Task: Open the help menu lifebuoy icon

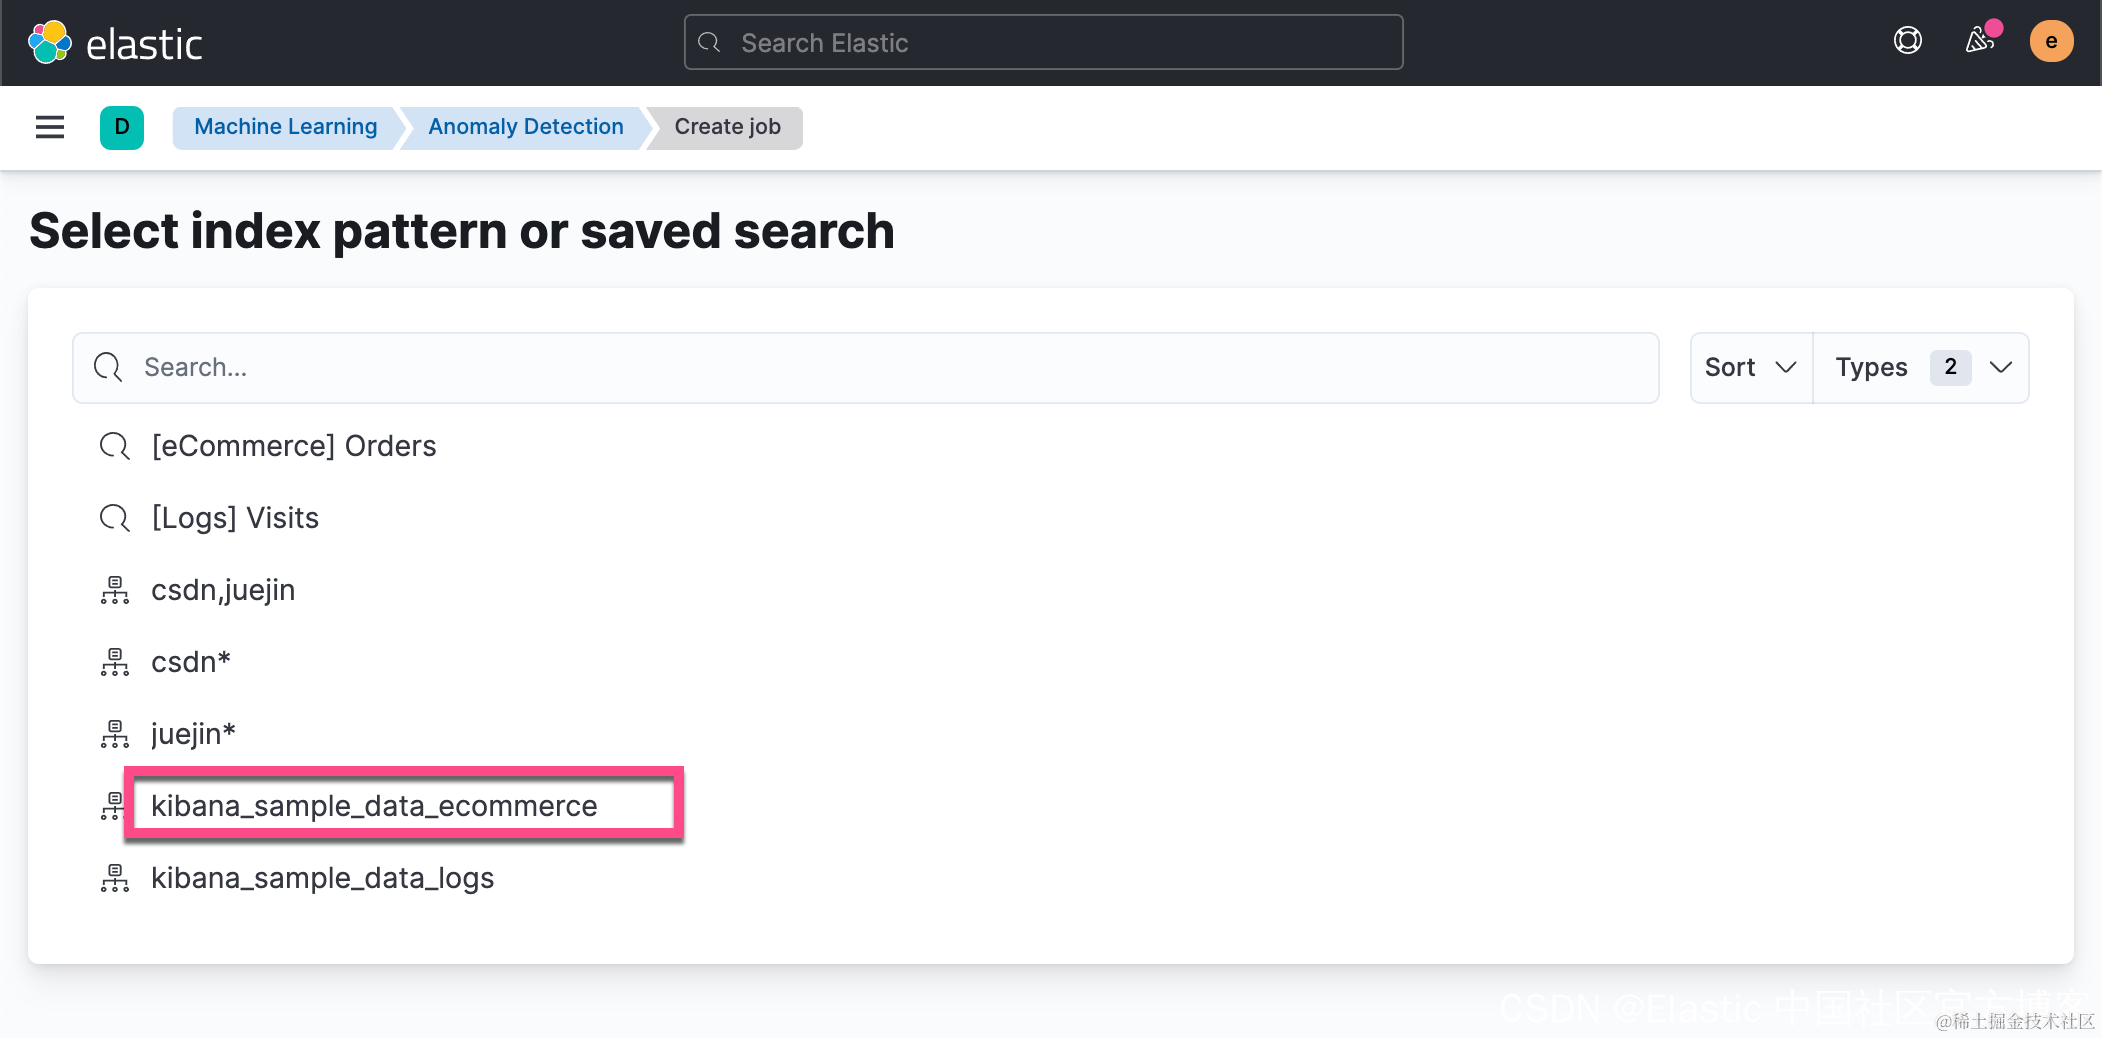Action: [1907, 41]
